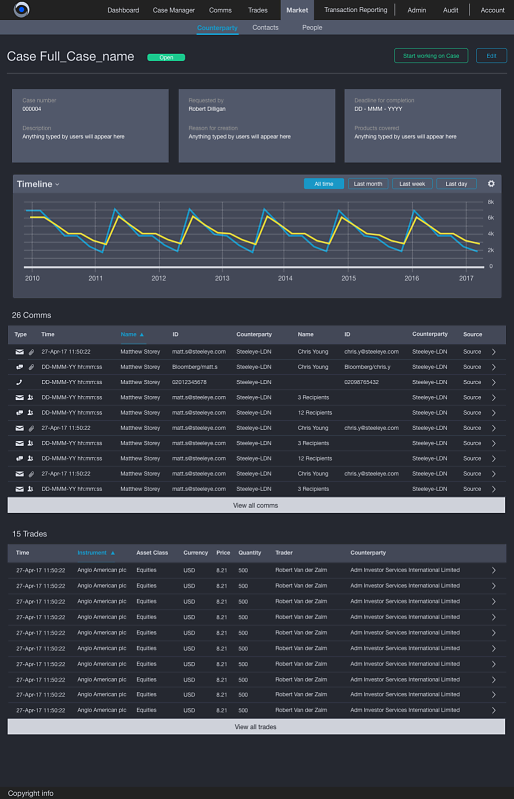Open the 02012345678 call row arrow
This screenshot has height=799, width=514.
493,382
